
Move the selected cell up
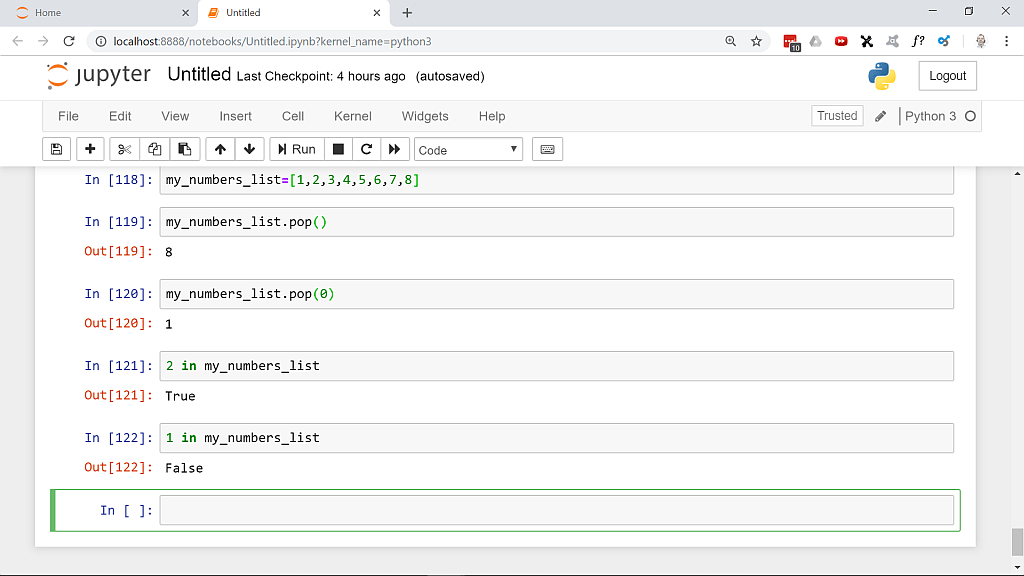pyautogui.click(x=220, y=149)
